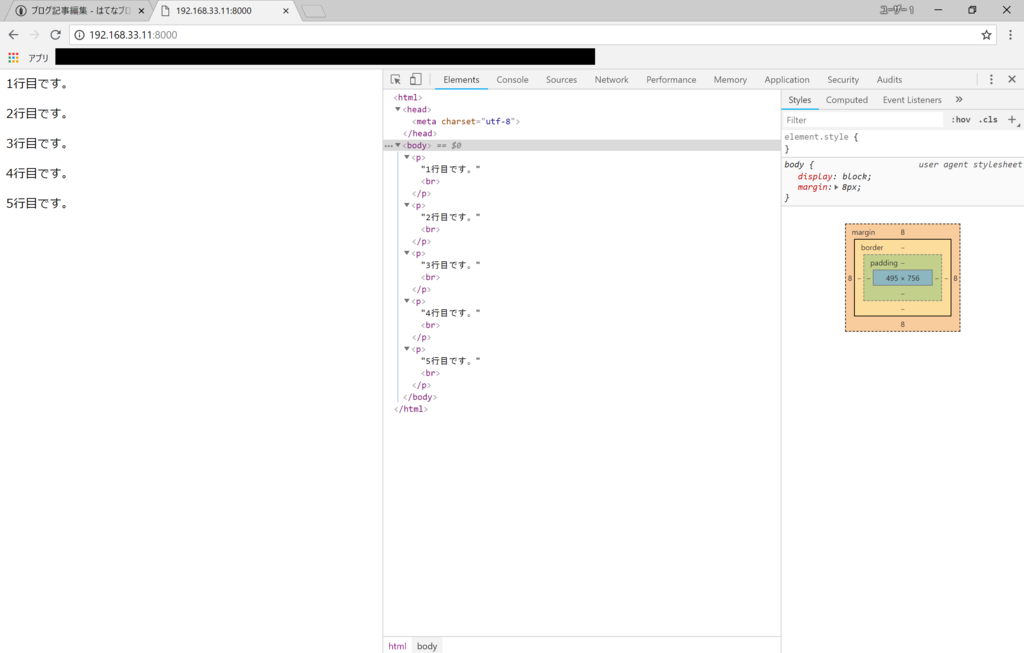Select the closing </head> tag row

pos(420,133)
